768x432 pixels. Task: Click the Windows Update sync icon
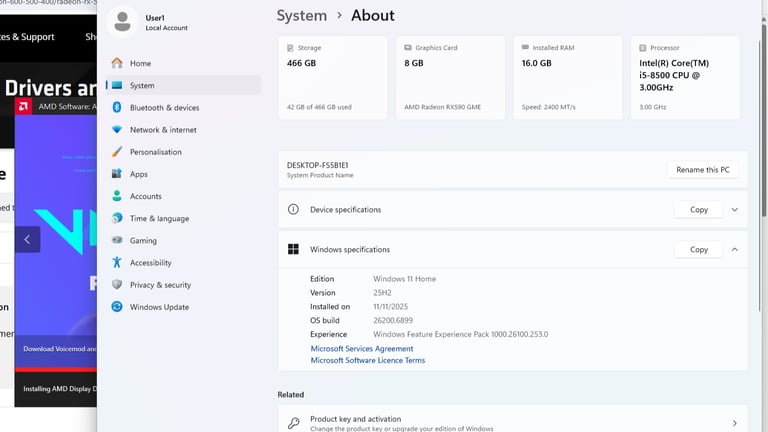coord(117,307)
